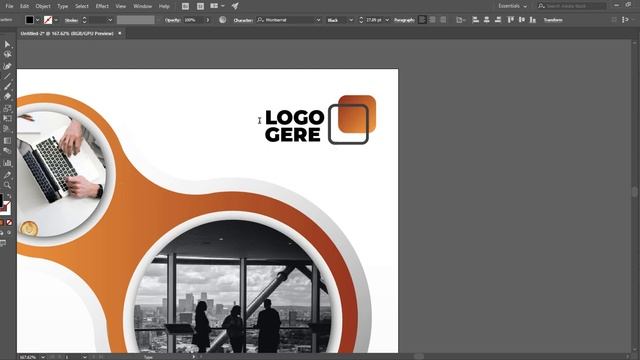The image size is (640, 360).
Task: Switch to the Untitled-2 document tab
Action: (67, 33)
